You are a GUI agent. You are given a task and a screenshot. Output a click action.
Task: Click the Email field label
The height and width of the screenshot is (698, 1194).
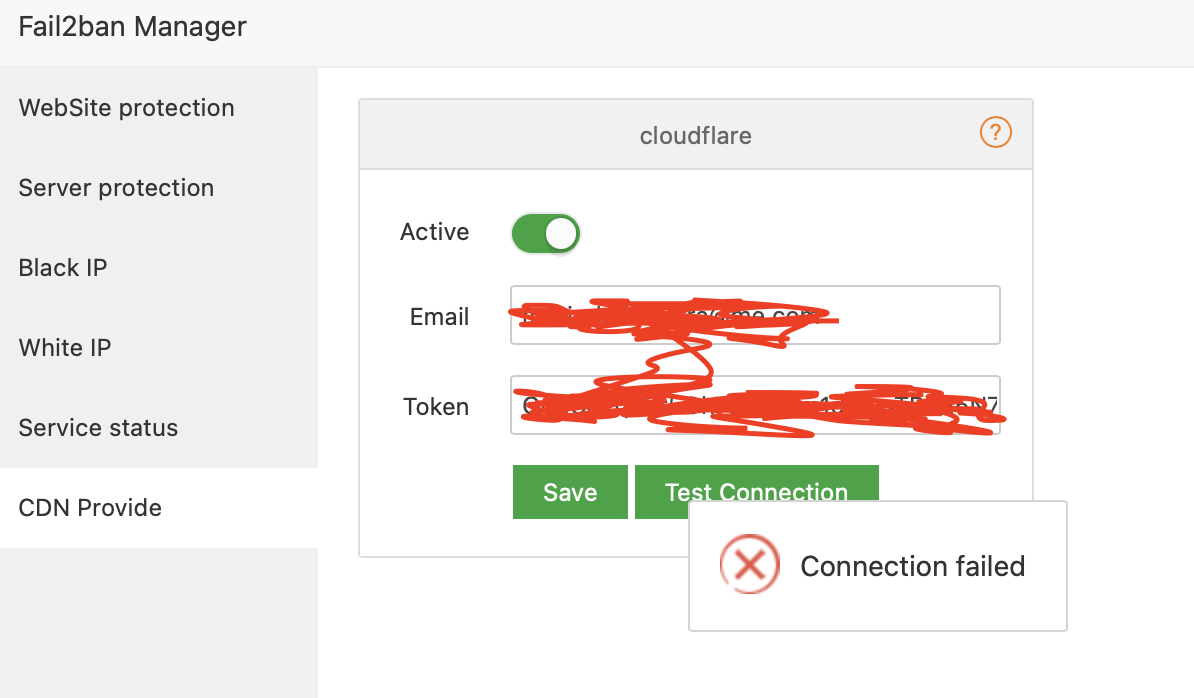coord(439,315)
